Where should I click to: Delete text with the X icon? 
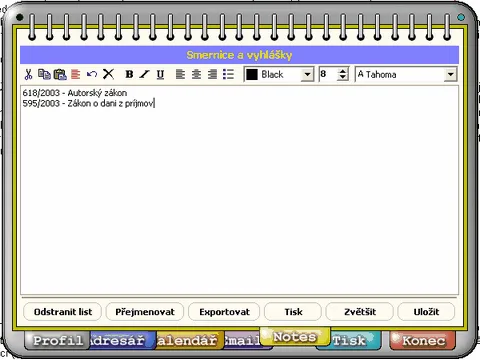pyautogui.click(x=108, y=74)
